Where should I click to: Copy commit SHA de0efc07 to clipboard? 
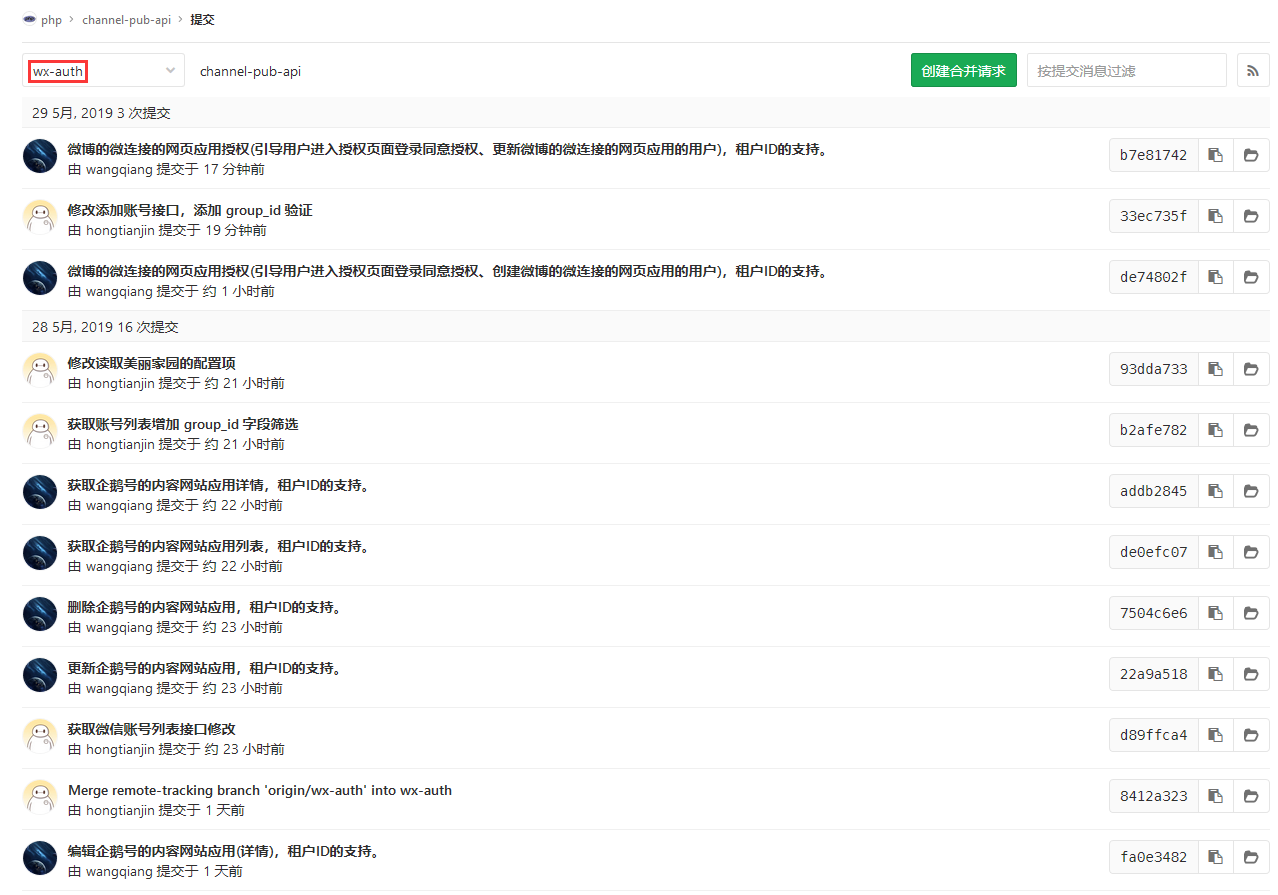1215,552
